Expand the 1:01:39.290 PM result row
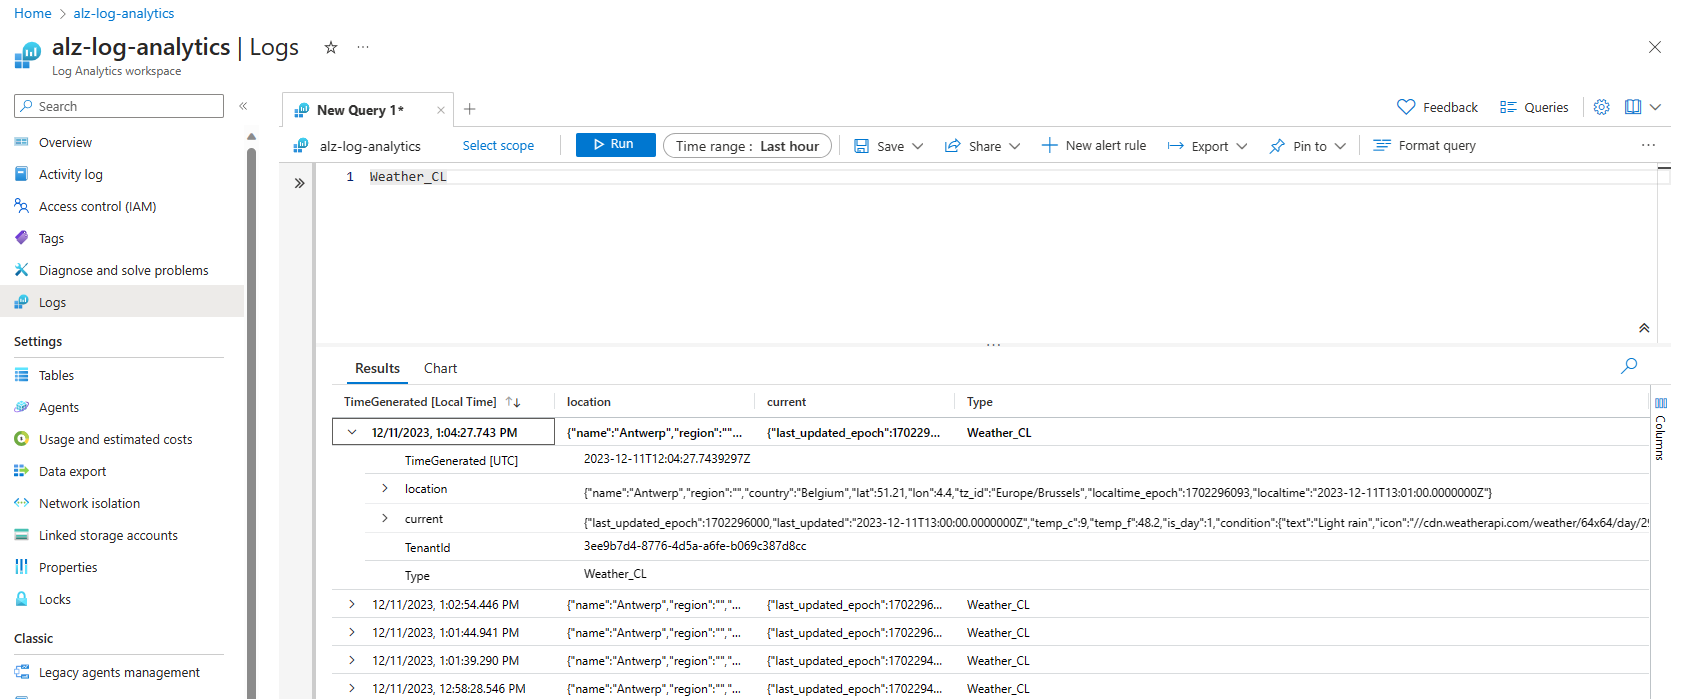This screenshot has width=1686, height=699. point(352,661)
